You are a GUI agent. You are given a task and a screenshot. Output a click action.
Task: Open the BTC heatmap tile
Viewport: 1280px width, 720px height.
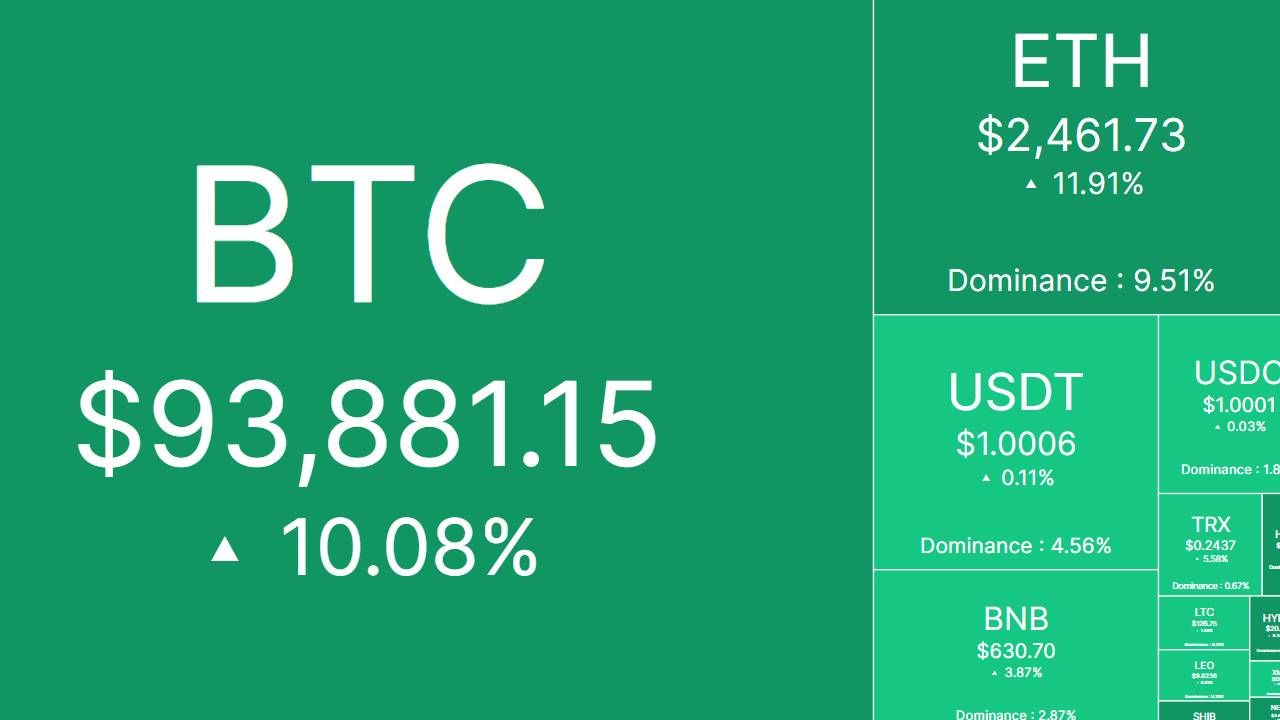pos(436,360)
